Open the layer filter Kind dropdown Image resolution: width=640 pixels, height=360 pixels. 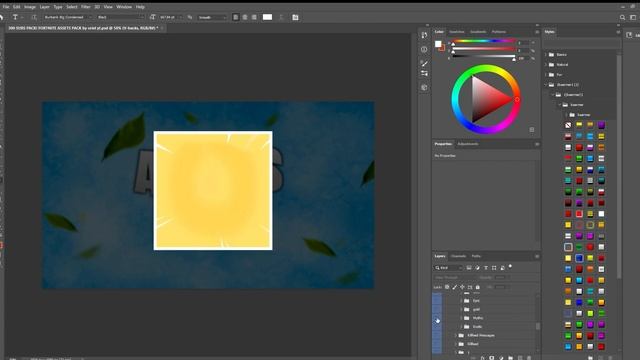tap(448, 268)
